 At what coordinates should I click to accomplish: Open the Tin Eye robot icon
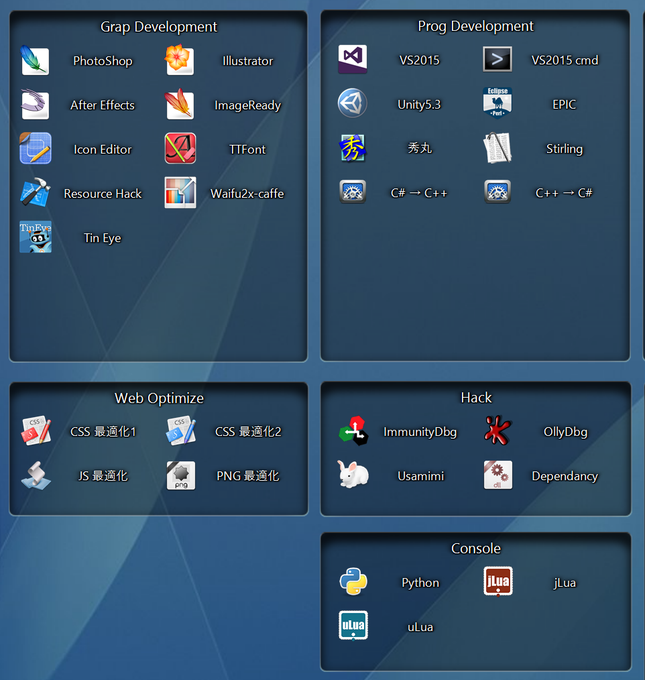35,237
